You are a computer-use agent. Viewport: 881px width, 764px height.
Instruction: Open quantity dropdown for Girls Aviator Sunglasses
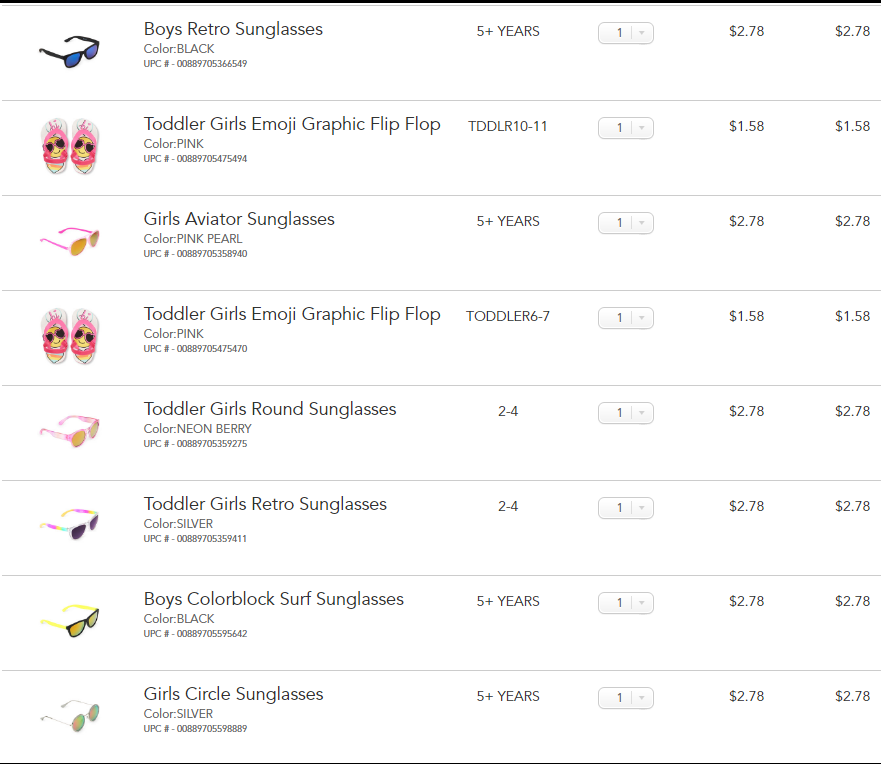626,223
